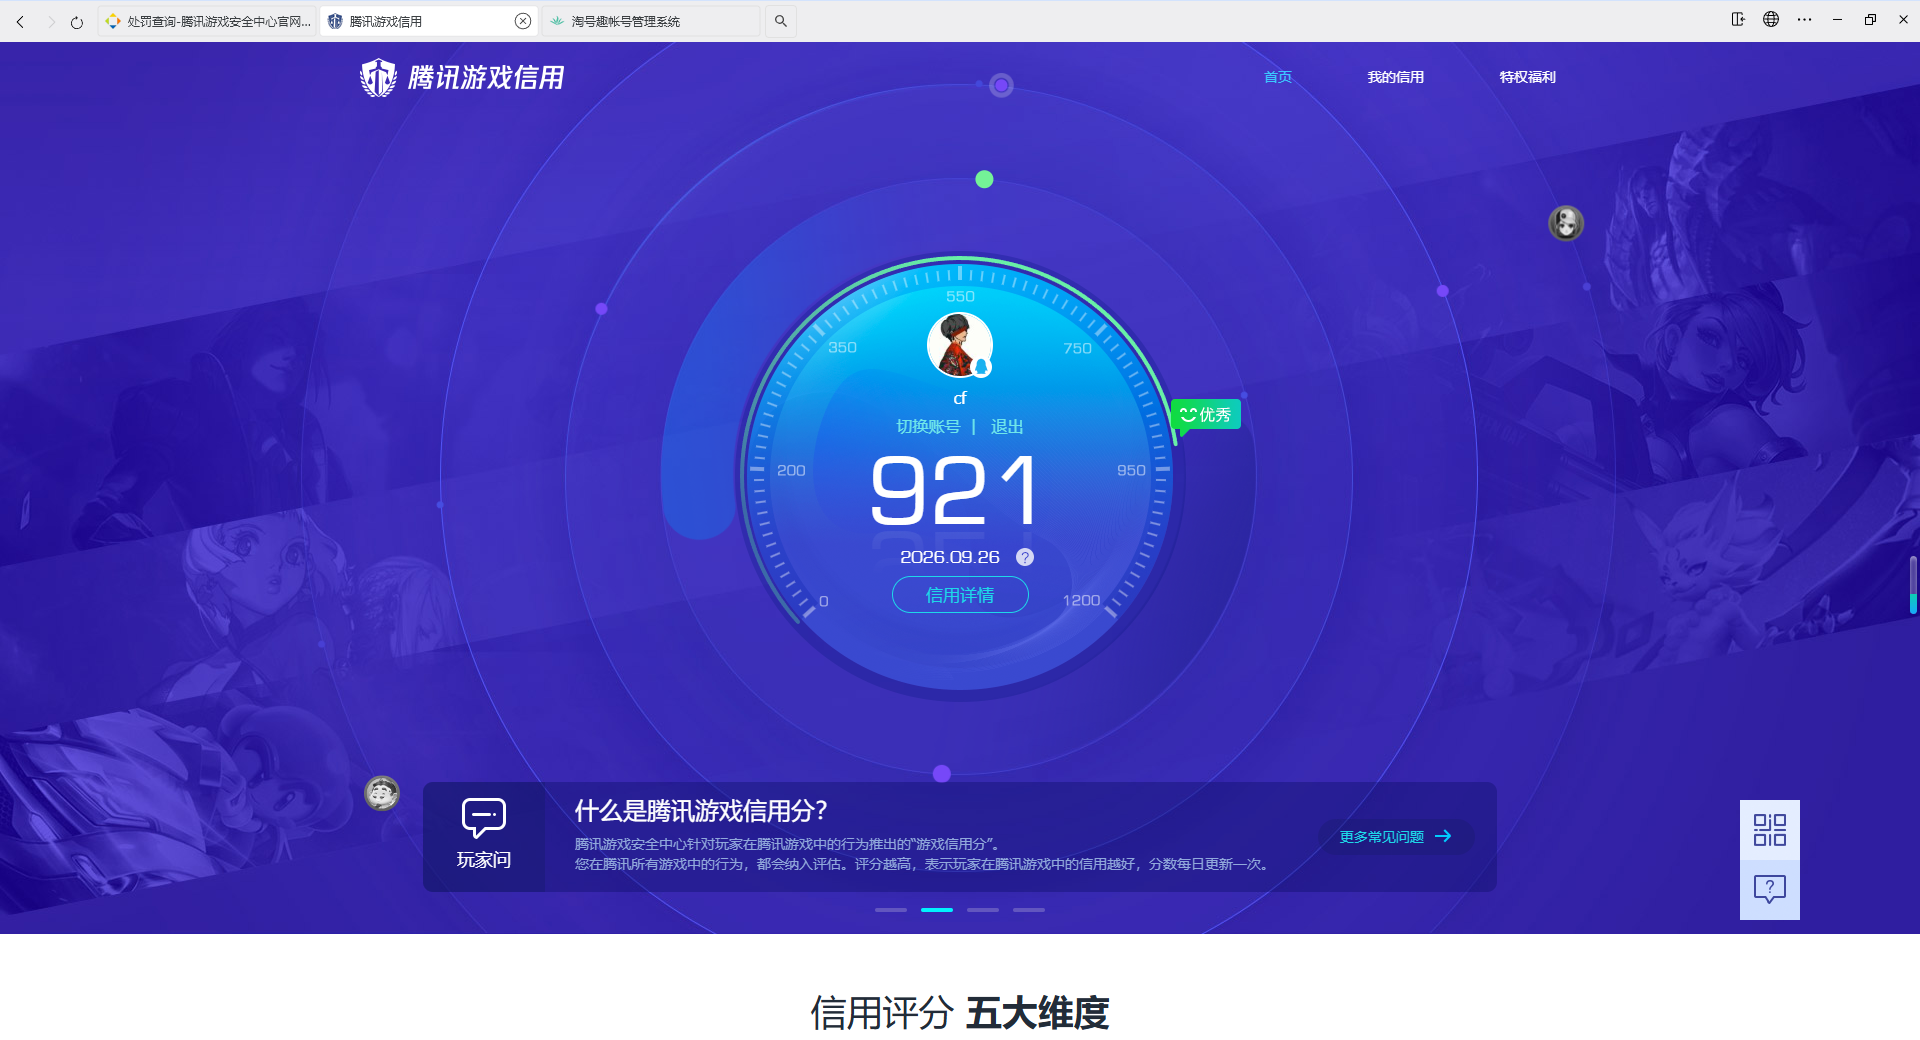Viewport: 1920px width, 1040px height.
Task: Click 什么是腾讯游戏信用分? heading
Action: [701, 811]
